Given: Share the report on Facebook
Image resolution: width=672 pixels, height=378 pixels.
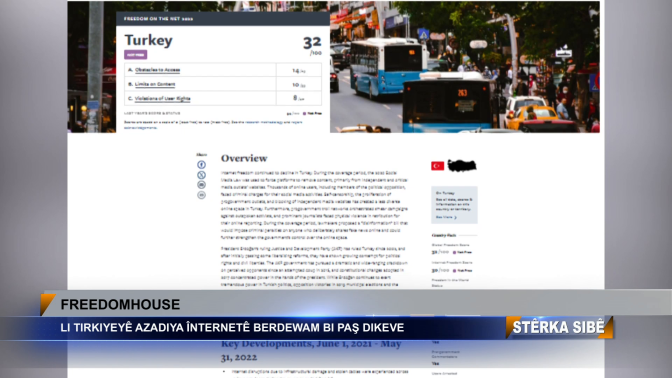Looking at the screenshot, I should pyautogui.click(x=201, y=165).
